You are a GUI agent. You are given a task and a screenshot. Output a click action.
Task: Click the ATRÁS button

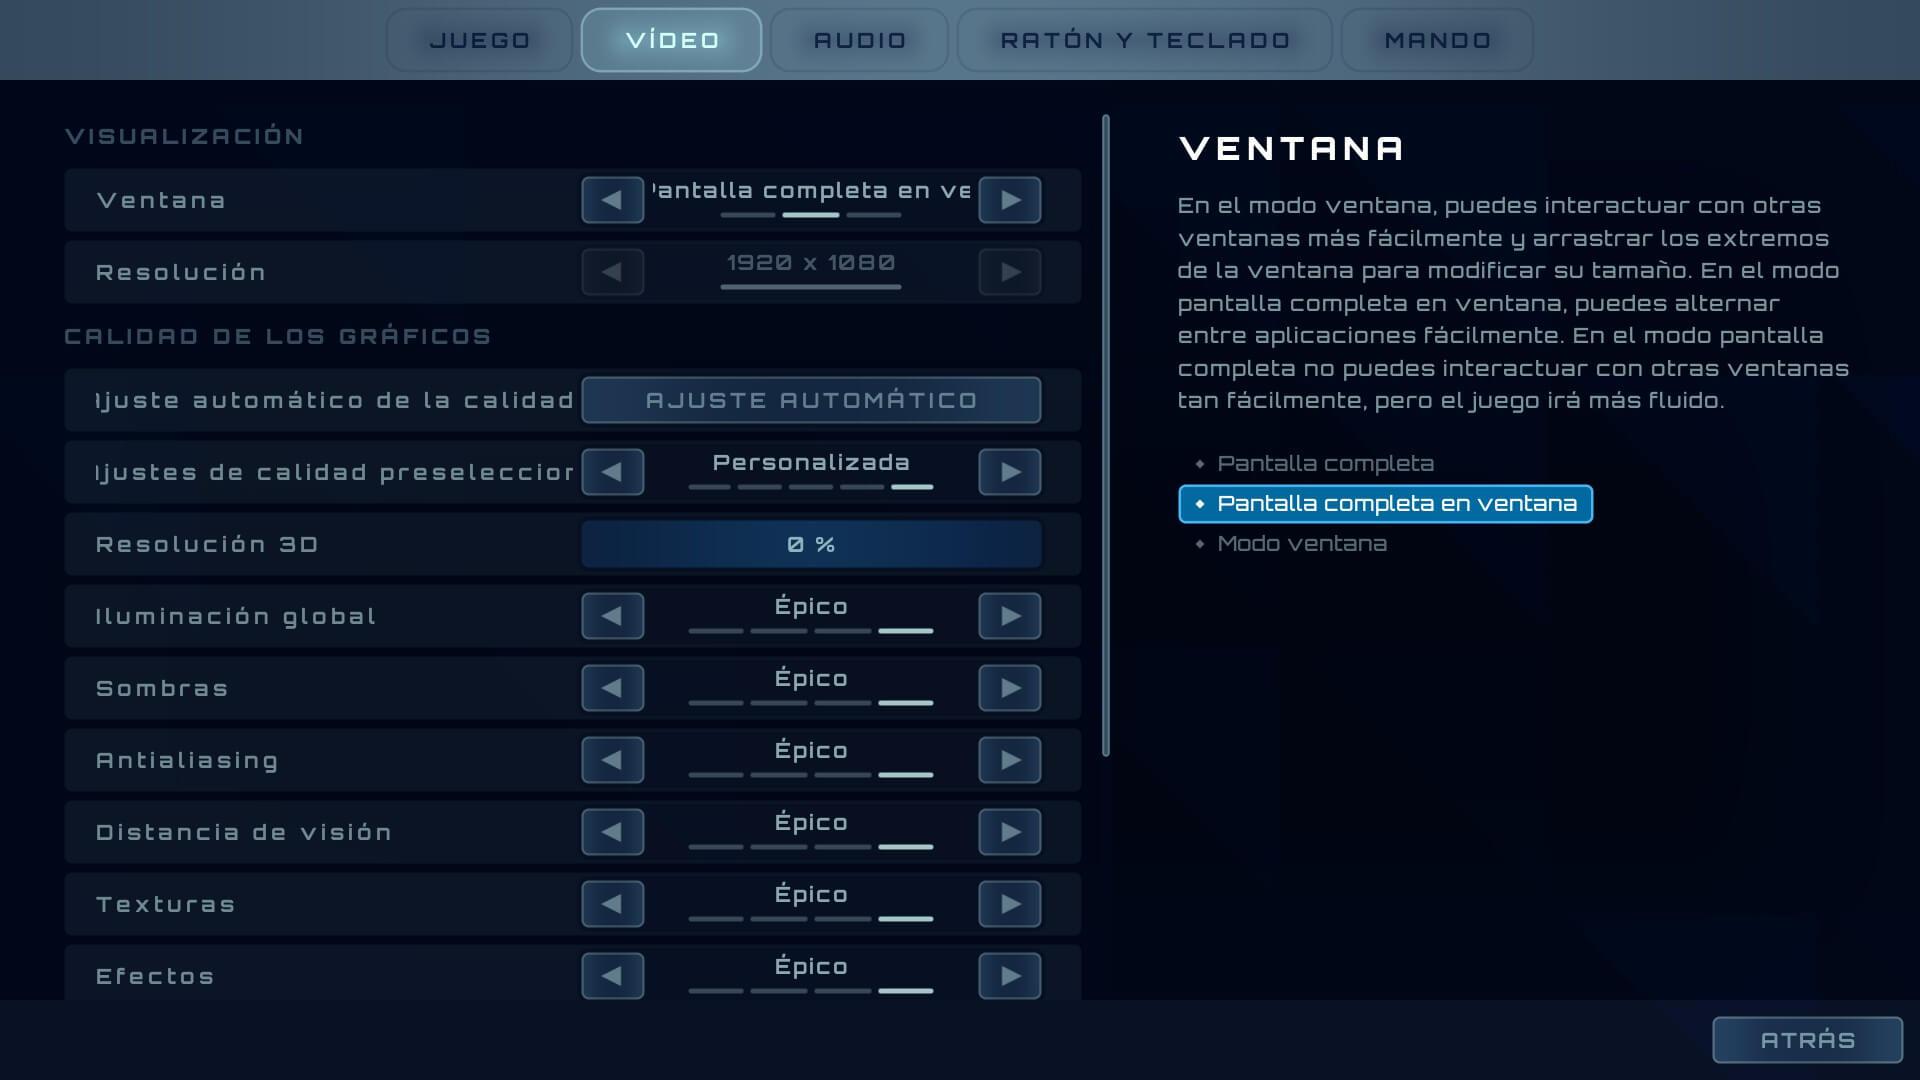[1806, 1040]
